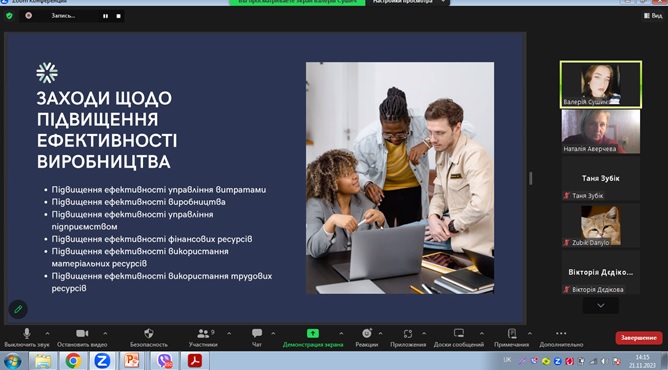
Task: Stop the recording with the square button
Action: 118,16
